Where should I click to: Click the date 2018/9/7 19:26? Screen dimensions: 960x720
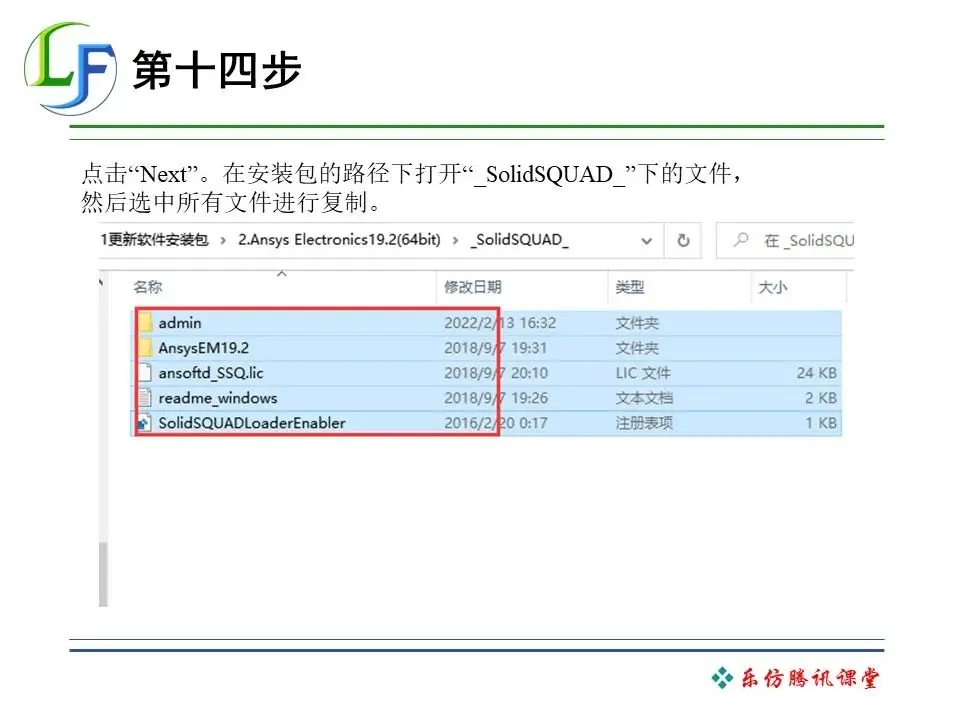495,398
